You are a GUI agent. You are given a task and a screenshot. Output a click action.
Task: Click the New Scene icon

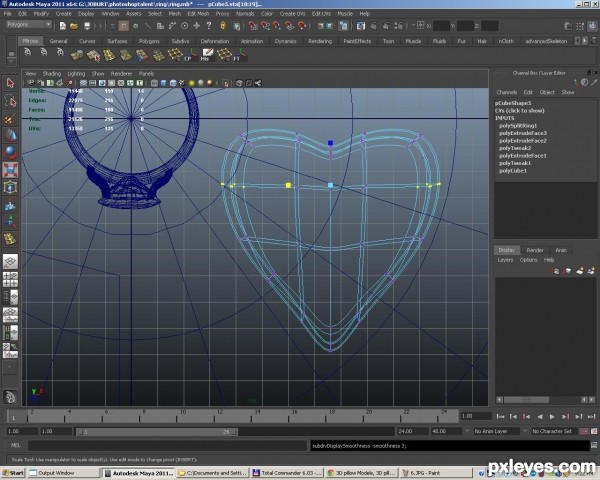[x=63, y=26]
